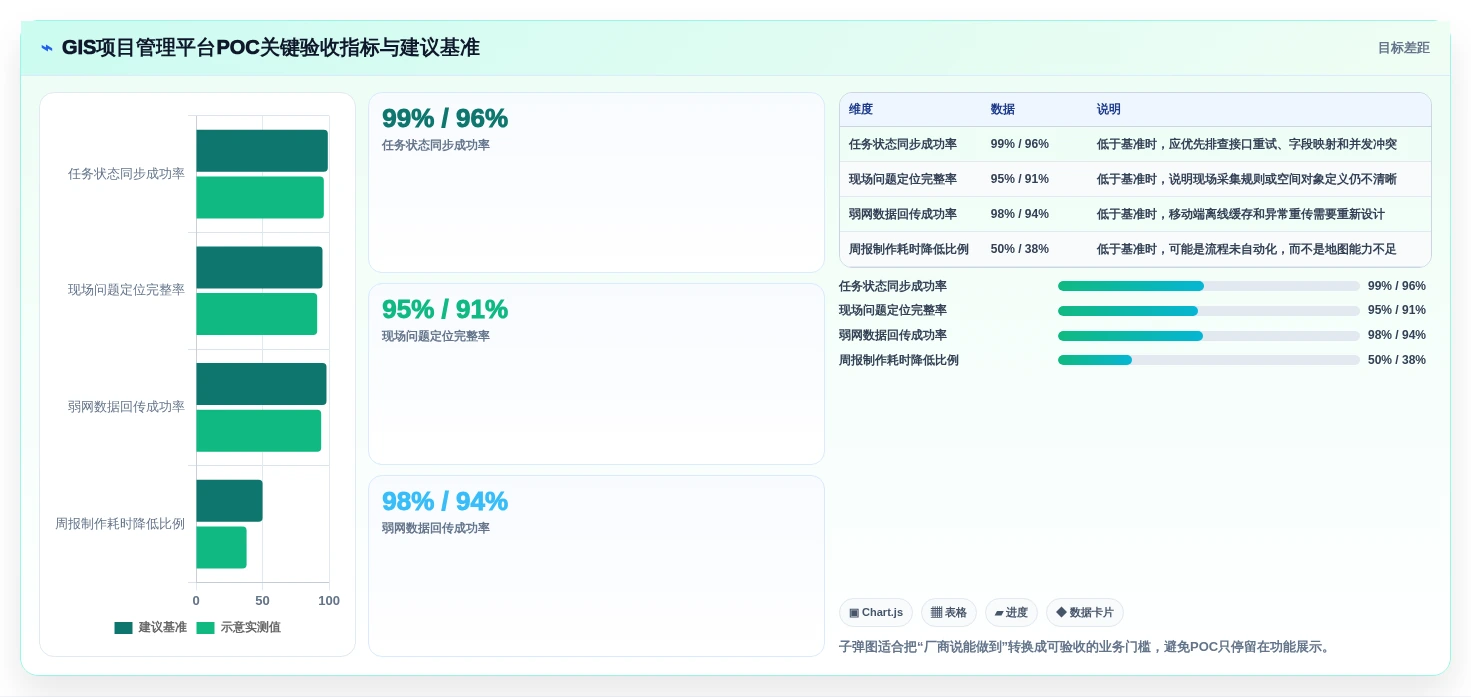Open the 99% / 96% data card
This screenshot has height=697, width=1471.
(x=596, y=183)
